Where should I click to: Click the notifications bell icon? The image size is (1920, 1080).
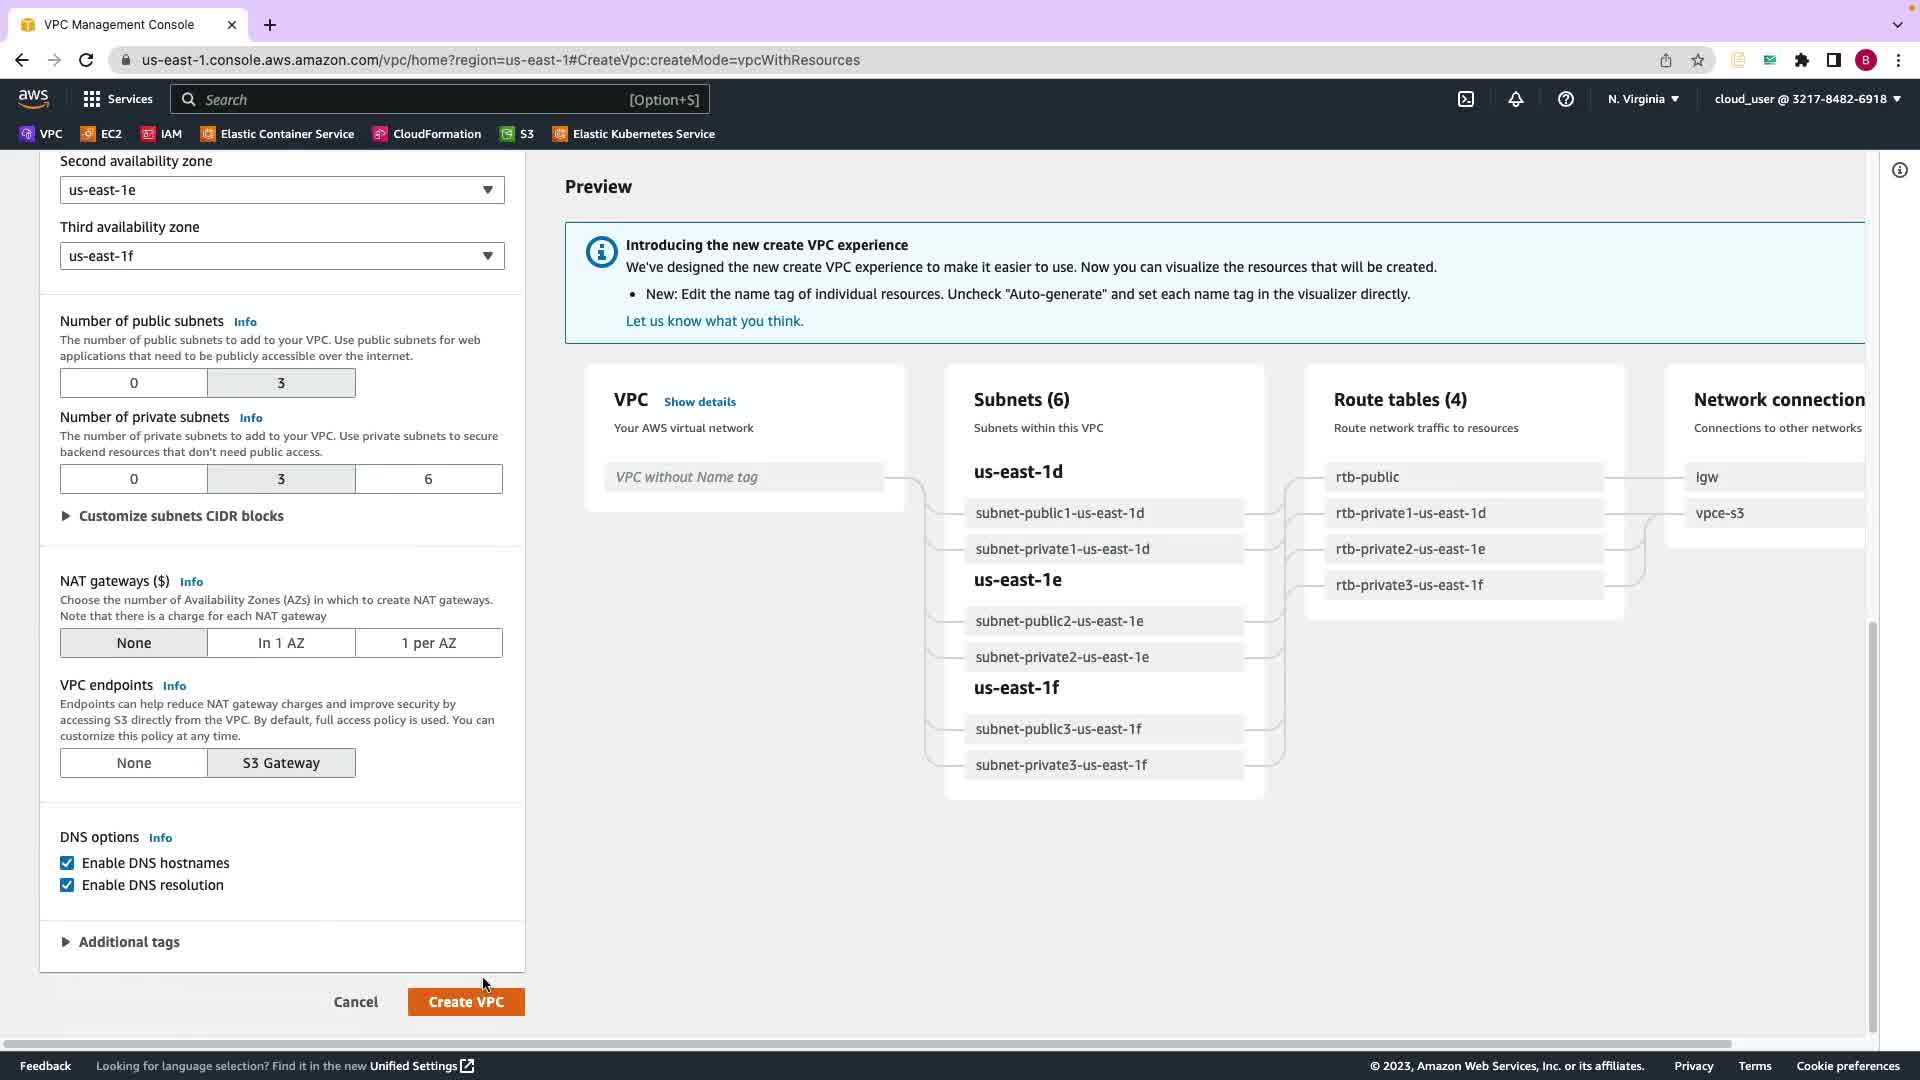pos(1516,99)
